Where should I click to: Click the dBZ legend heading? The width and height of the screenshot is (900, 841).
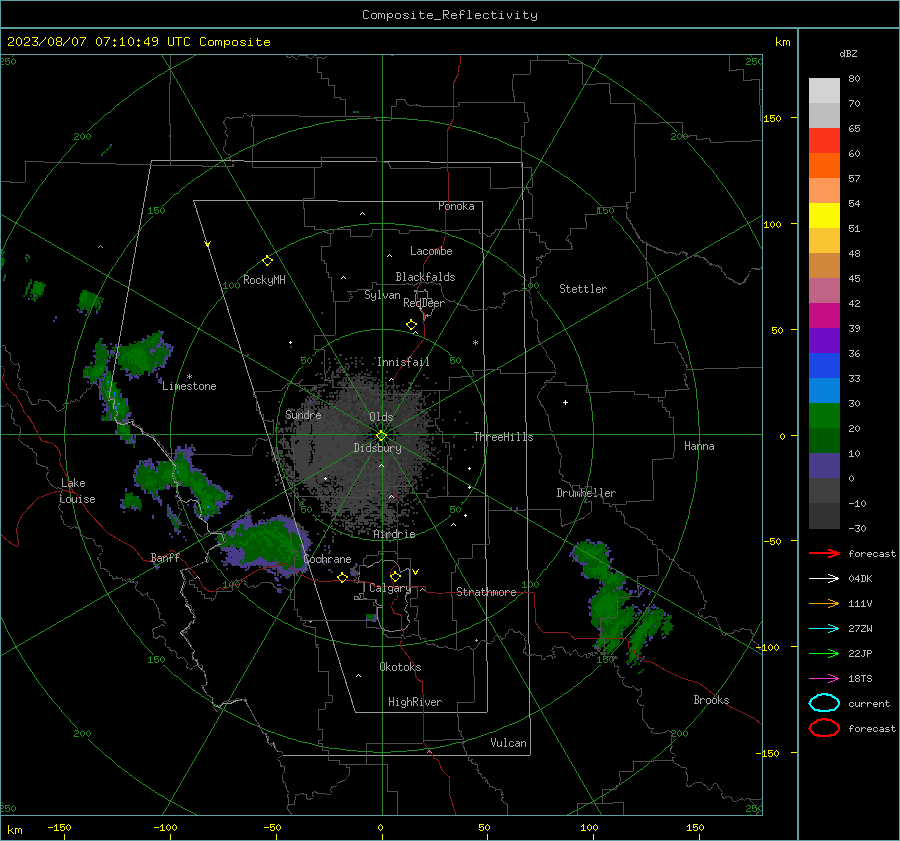tap(848, 53)
